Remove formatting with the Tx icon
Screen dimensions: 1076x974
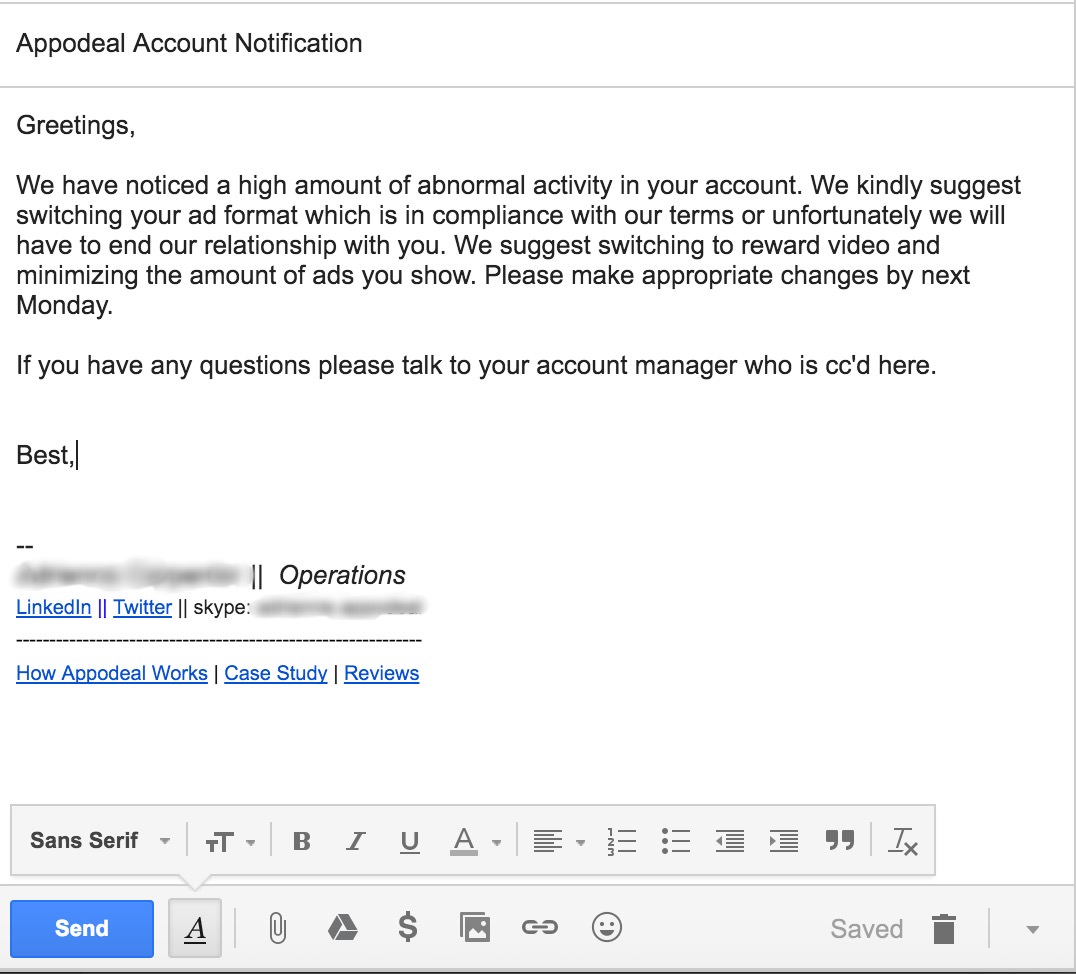tap(902, 841)
